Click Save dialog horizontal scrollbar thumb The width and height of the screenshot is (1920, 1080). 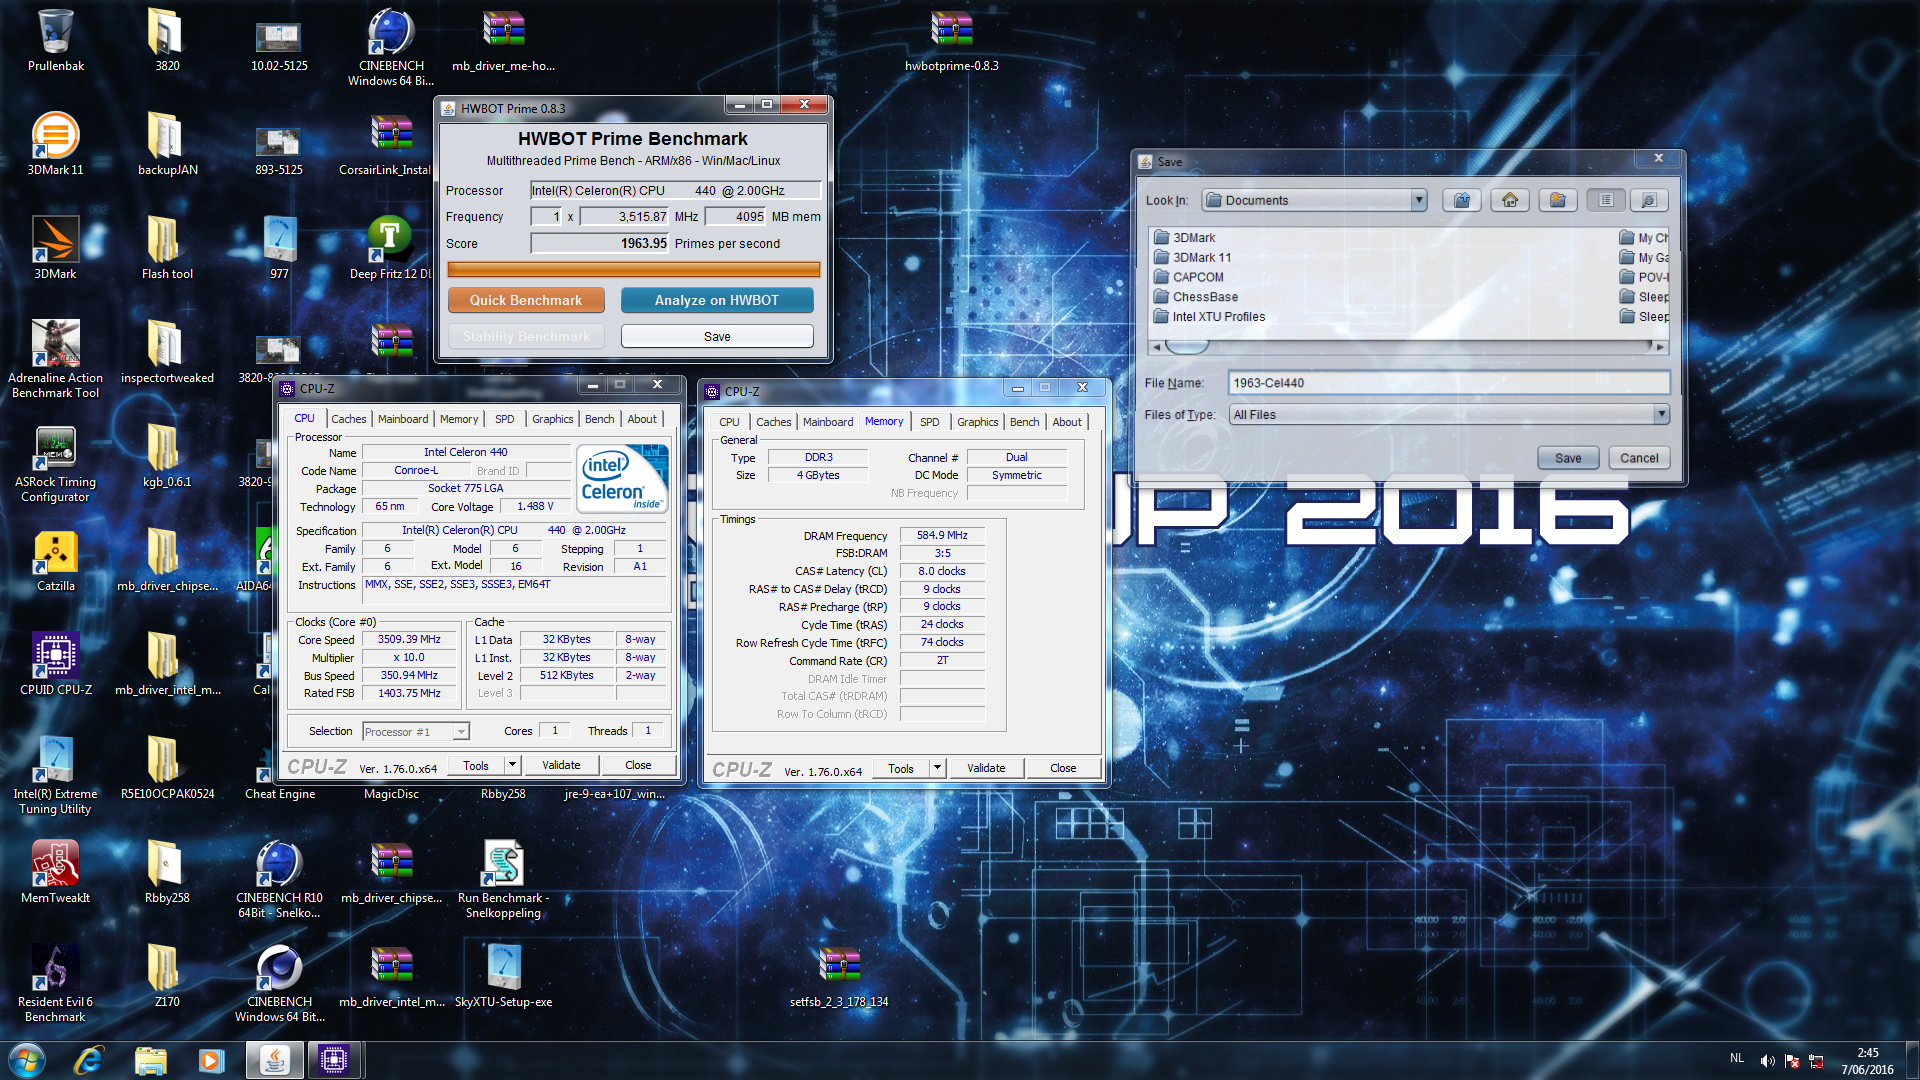tap(1187, 347)
